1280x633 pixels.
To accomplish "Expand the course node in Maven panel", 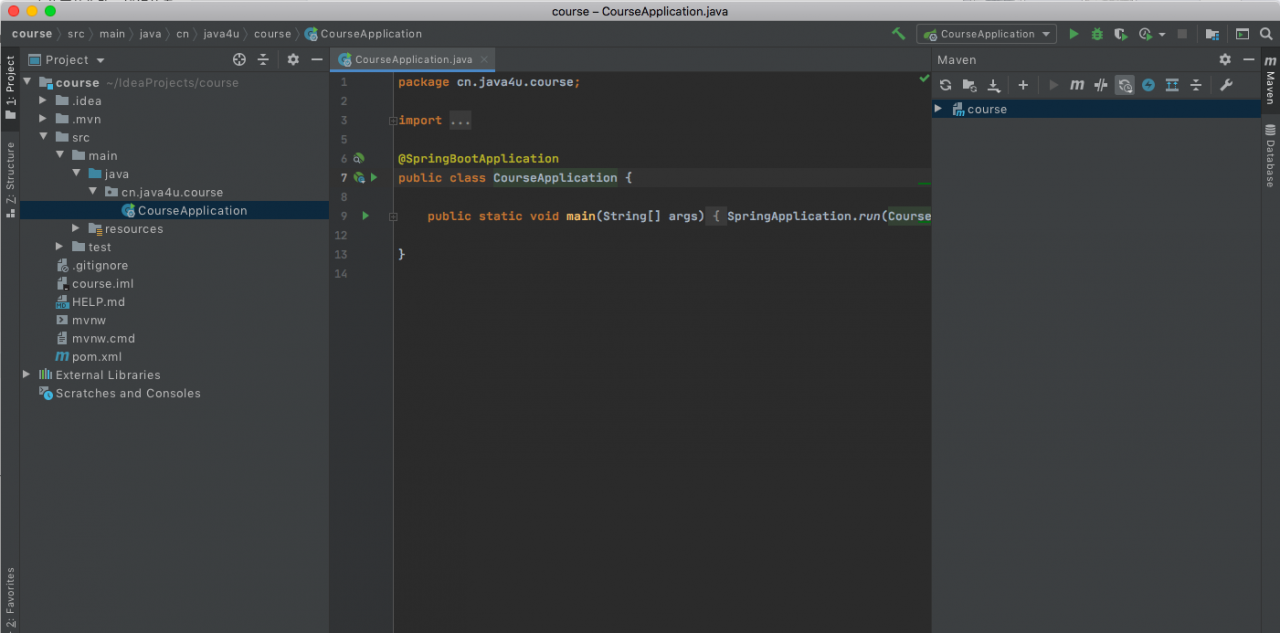I will (938, 109).
